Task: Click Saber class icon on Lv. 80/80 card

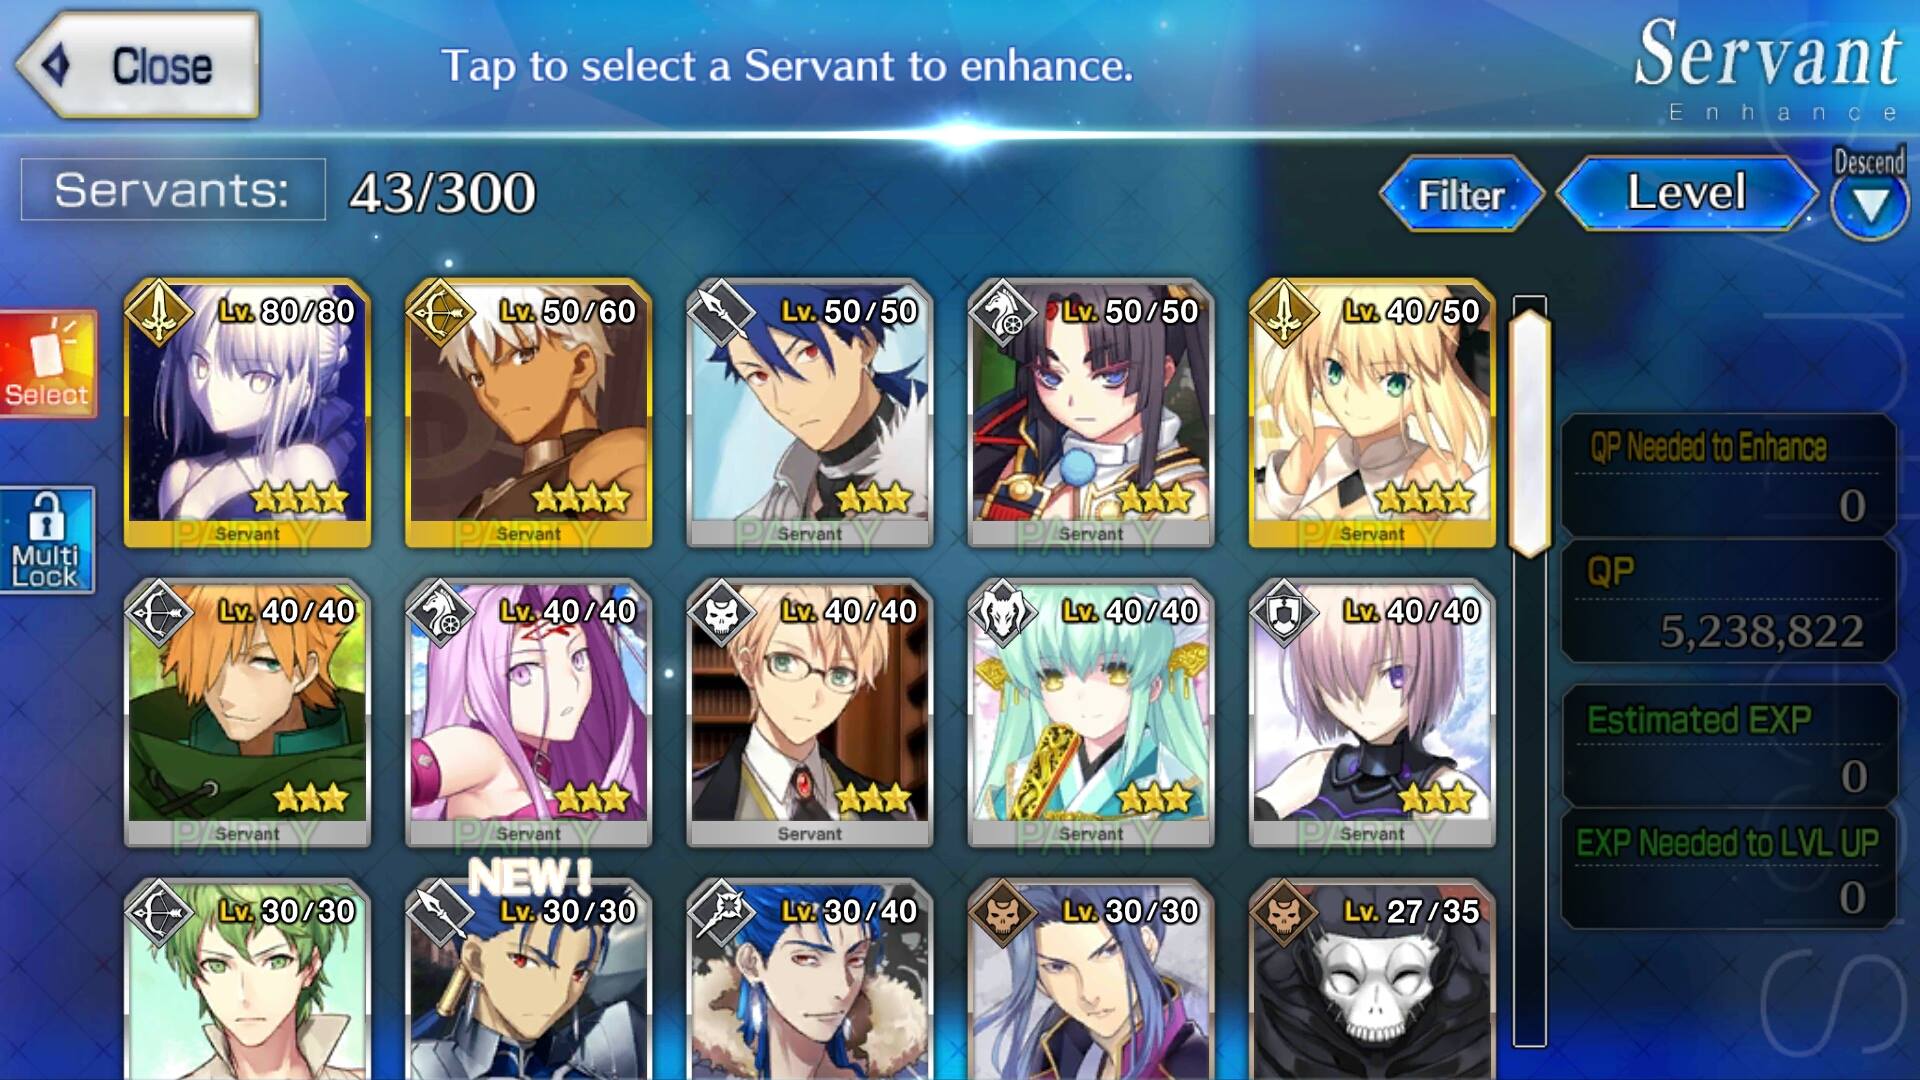Action: [159, 312]
